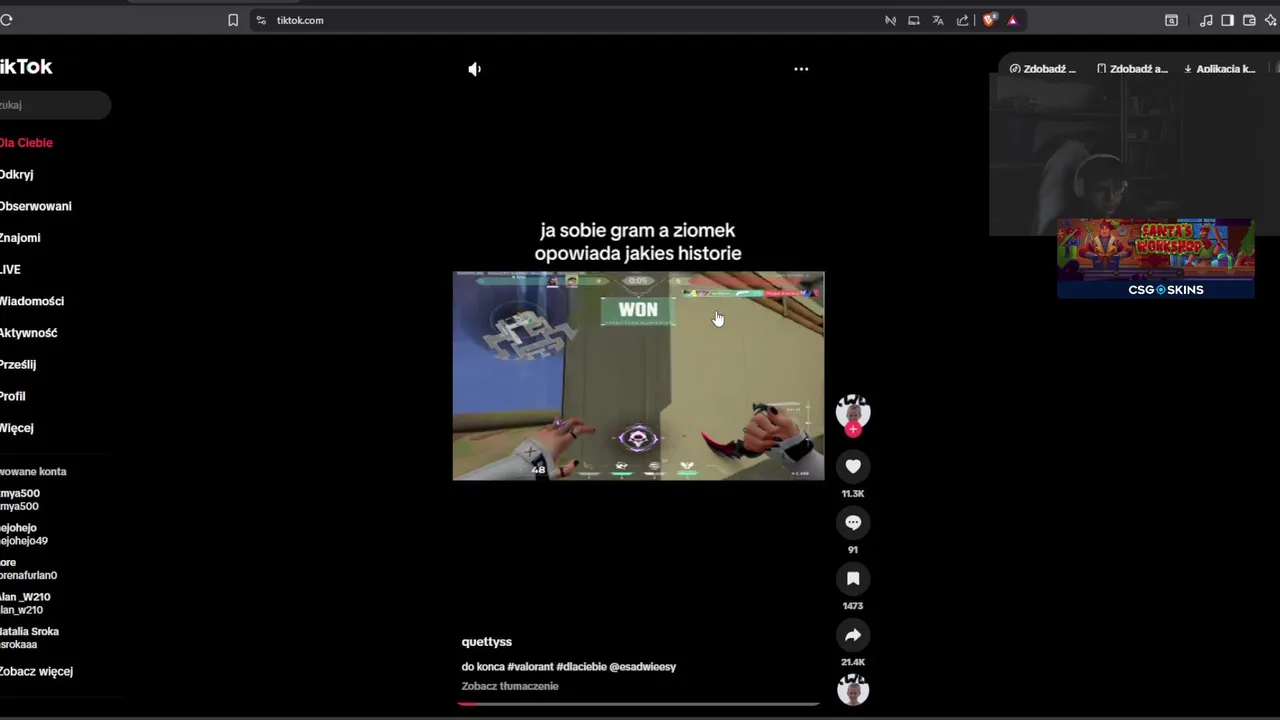The height and width of the screenshot is (720, 1280).
Task: Expand the Więcej menu
Action: 17,428
